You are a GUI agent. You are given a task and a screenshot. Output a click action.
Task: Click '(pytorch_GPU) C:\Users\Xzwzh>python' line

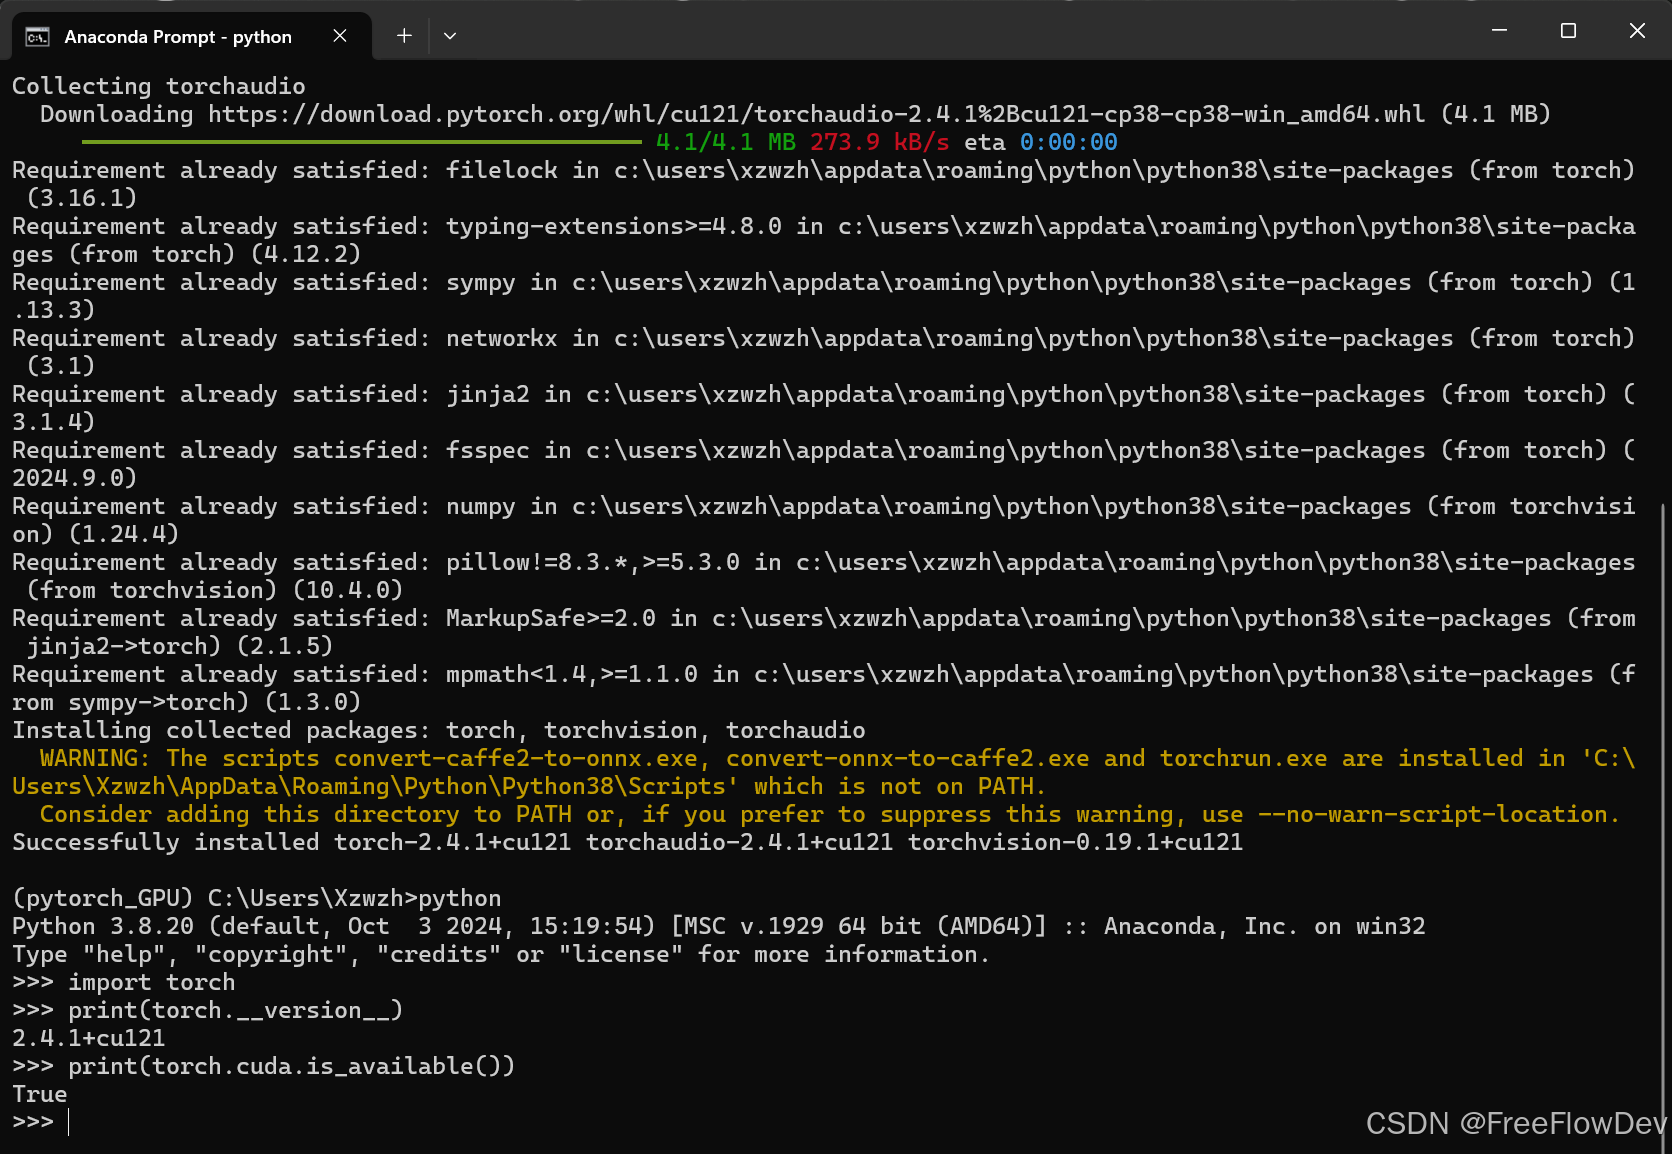pos(256,898)
